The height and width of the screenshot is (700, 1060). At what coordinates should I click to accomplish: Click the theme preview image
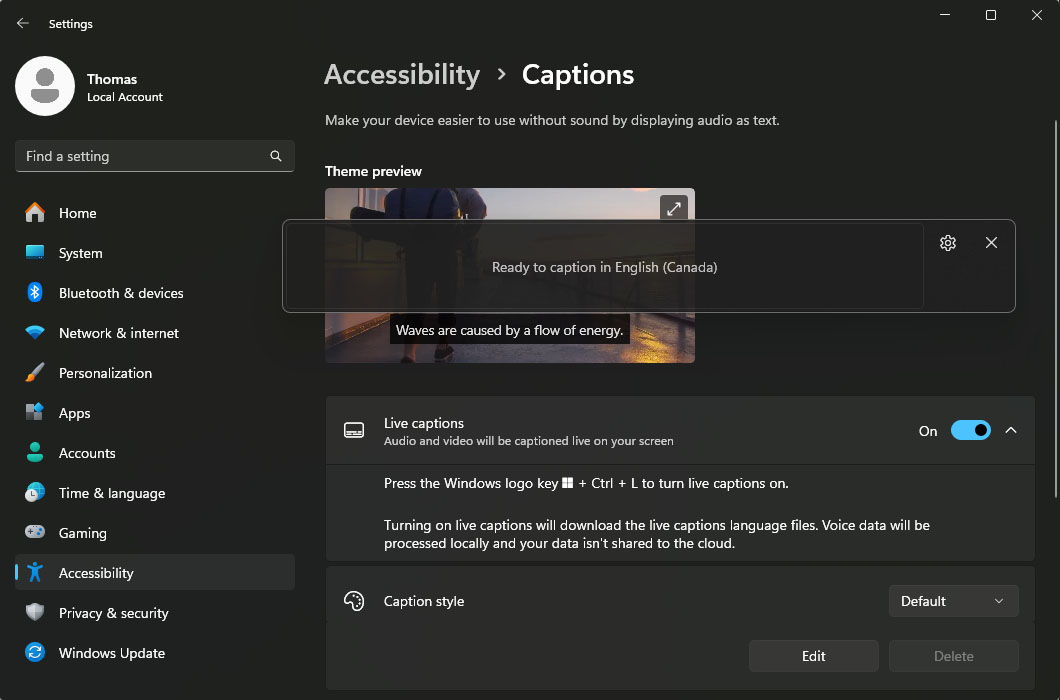point(510,275)
